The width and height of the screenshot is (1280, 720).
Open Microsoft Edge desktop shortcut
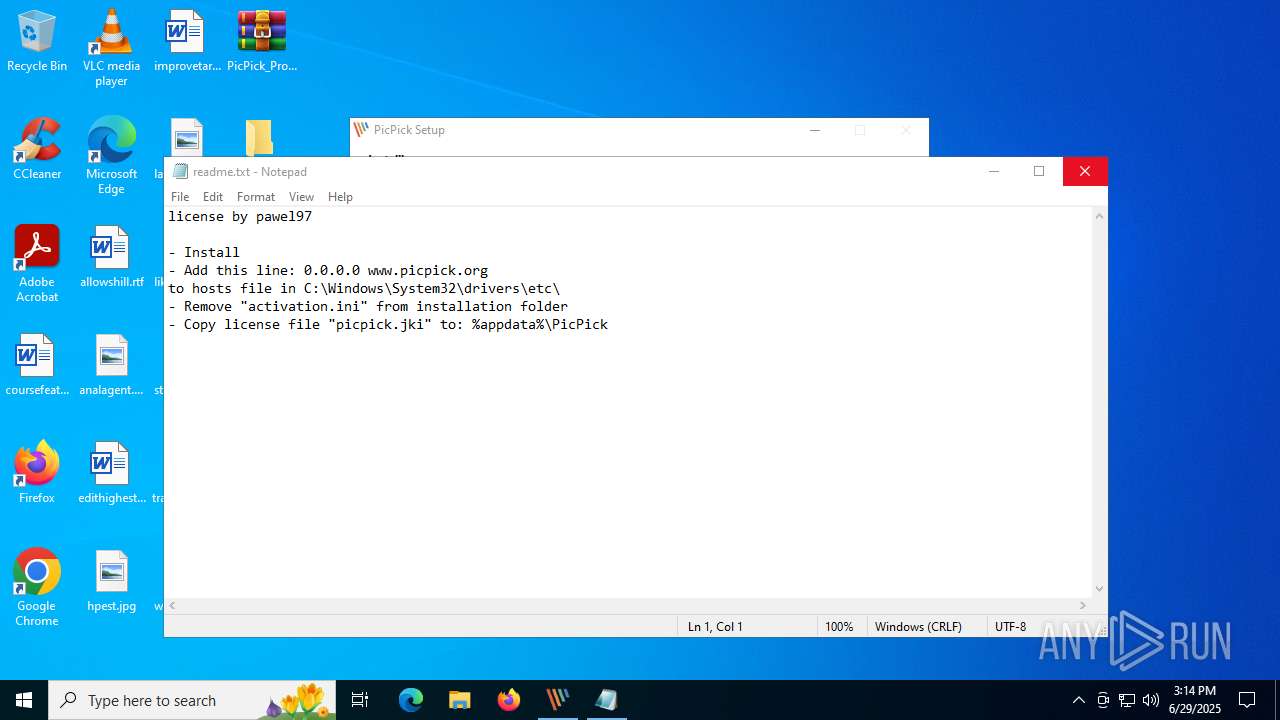click(x=111, y=155)
